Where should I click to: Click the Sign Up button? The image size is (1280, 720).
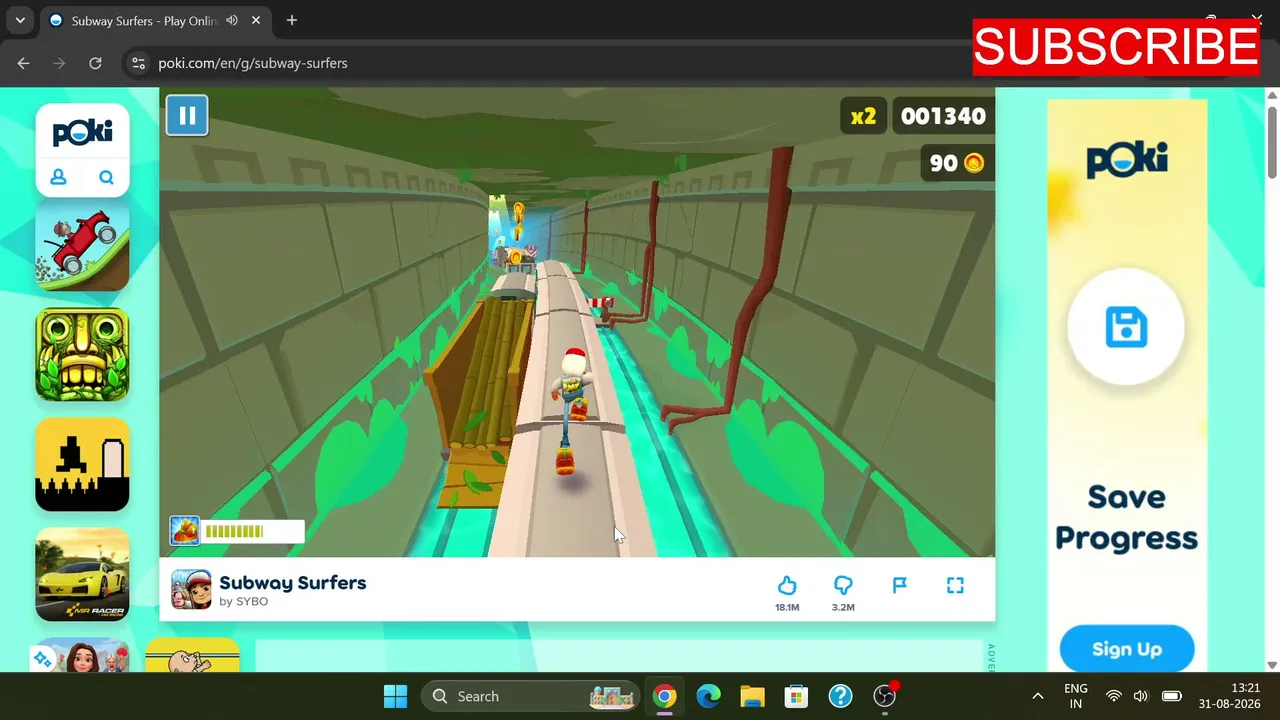(1127, 650)
